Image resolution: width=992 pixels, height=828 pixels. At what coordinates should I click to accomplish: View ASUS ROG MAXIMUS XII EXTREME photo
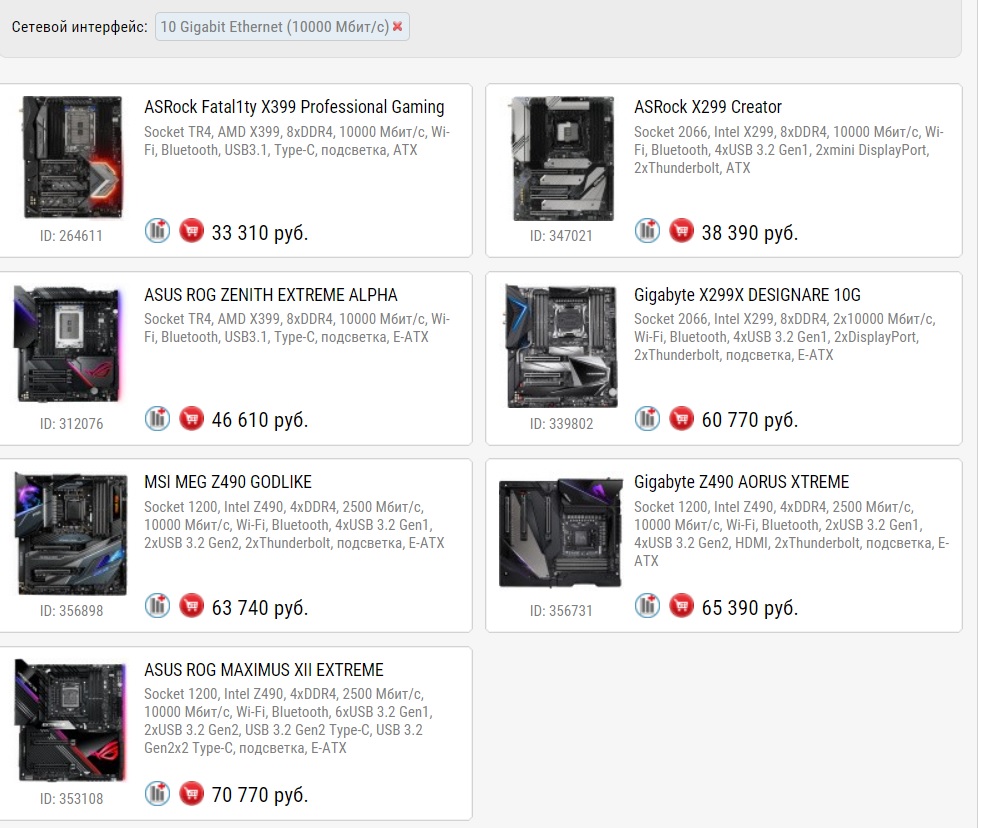pyautogui.click(x=70, y=720)
